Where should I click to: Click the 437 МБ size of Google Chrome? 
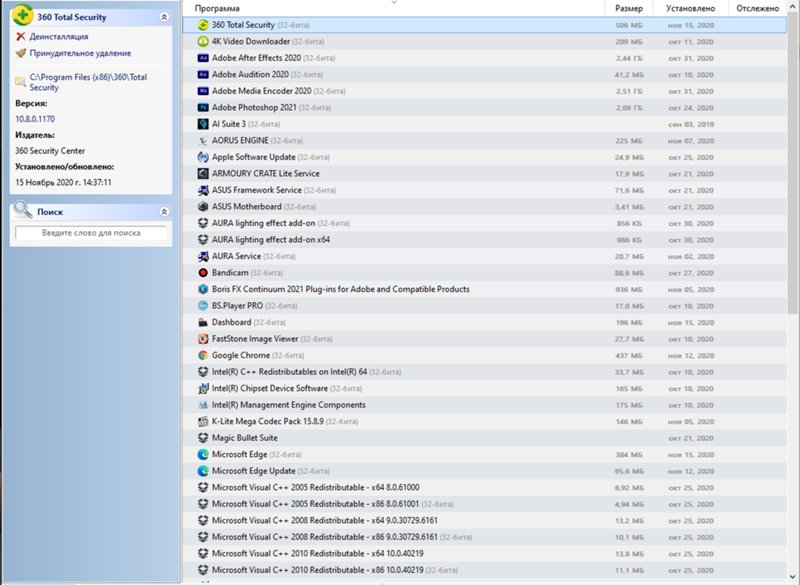629,356
